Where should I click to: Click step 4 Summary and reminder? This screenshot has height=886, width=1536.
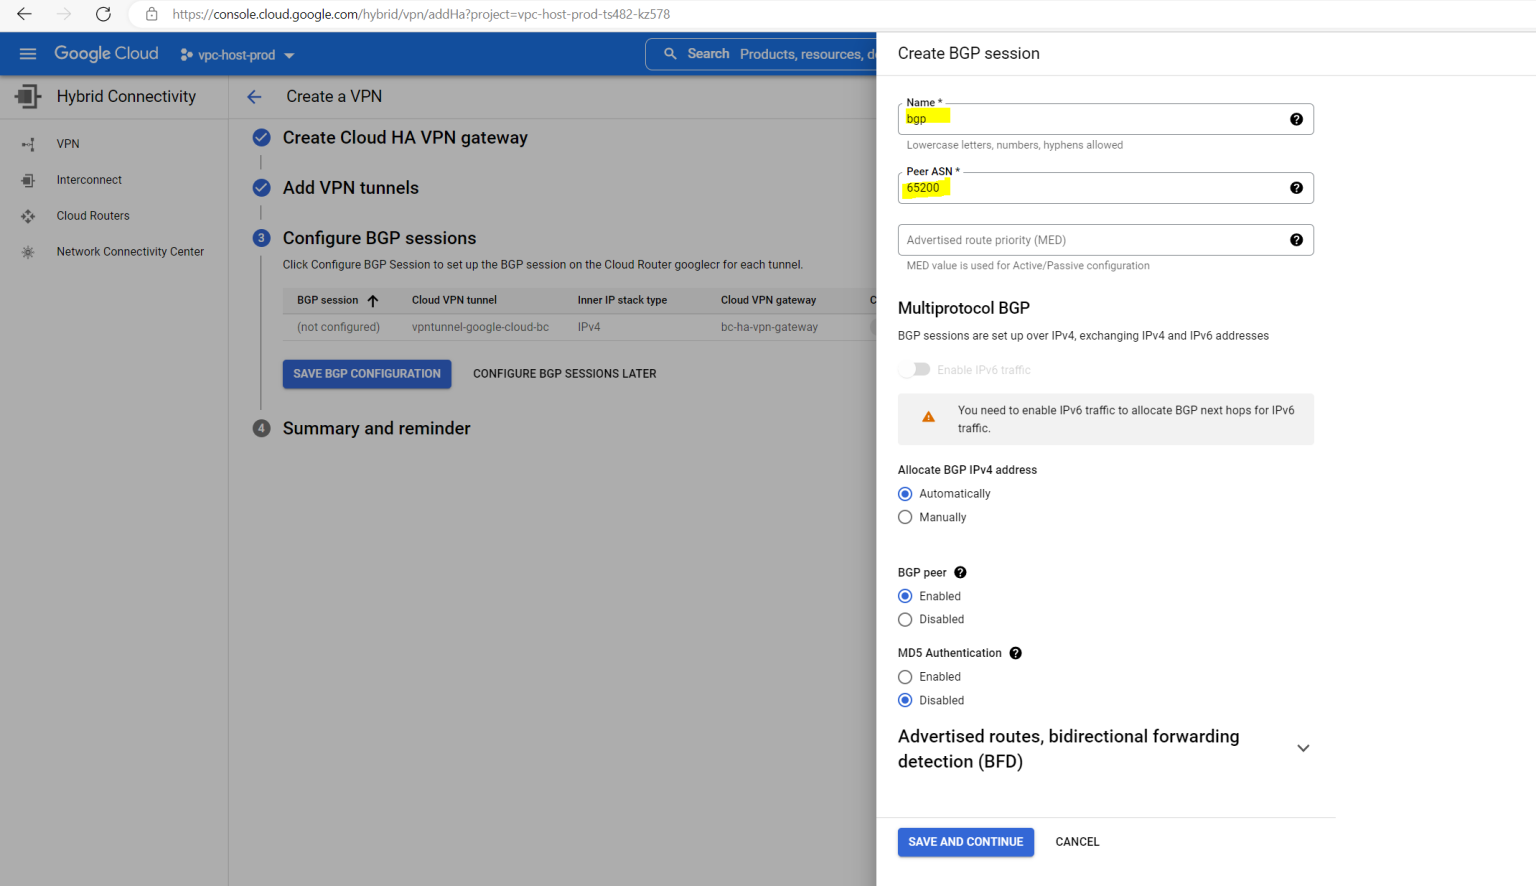click(x=376, y=428)
